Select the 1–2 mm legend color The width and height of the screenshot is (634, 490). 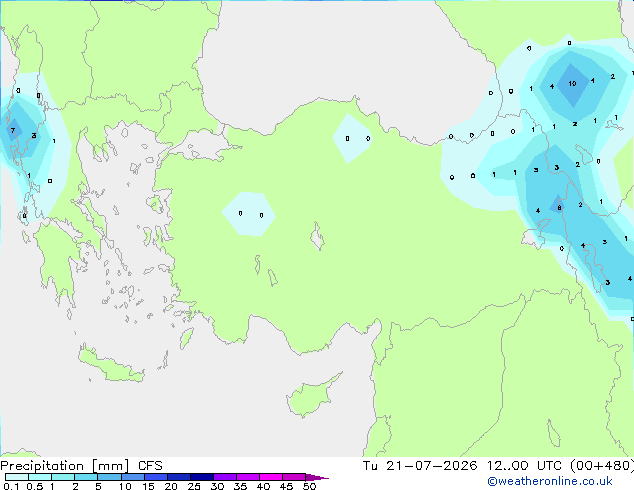[x=63, y=477]
